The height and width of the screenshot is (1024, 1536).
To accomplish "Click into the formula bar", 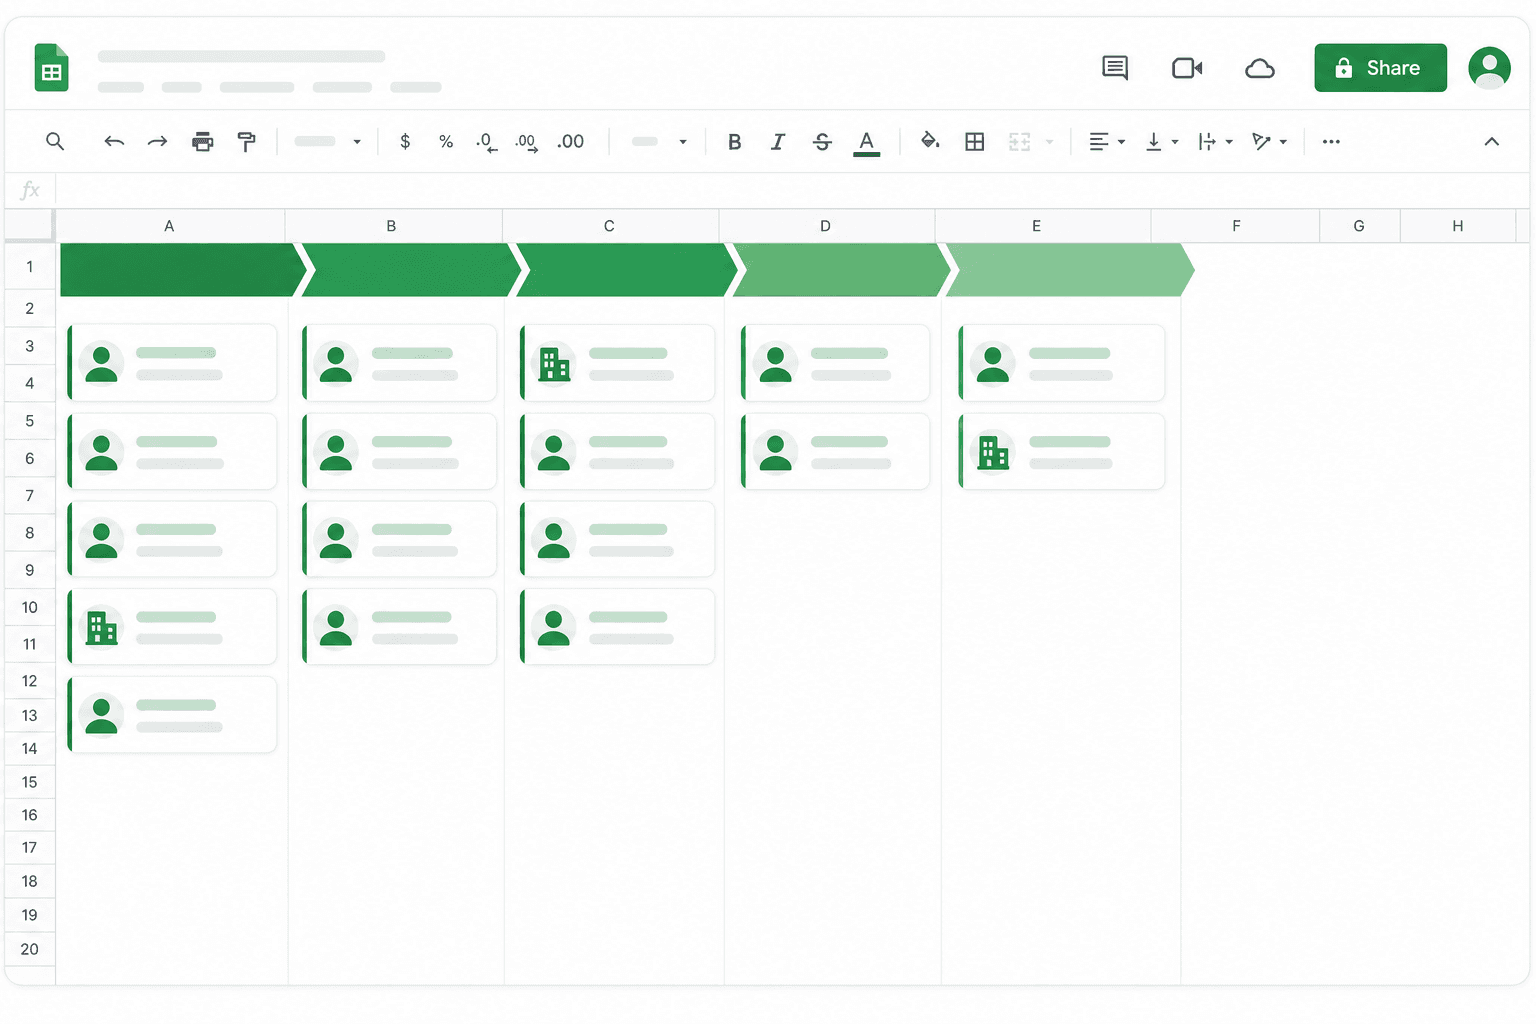I will point(792,190).
